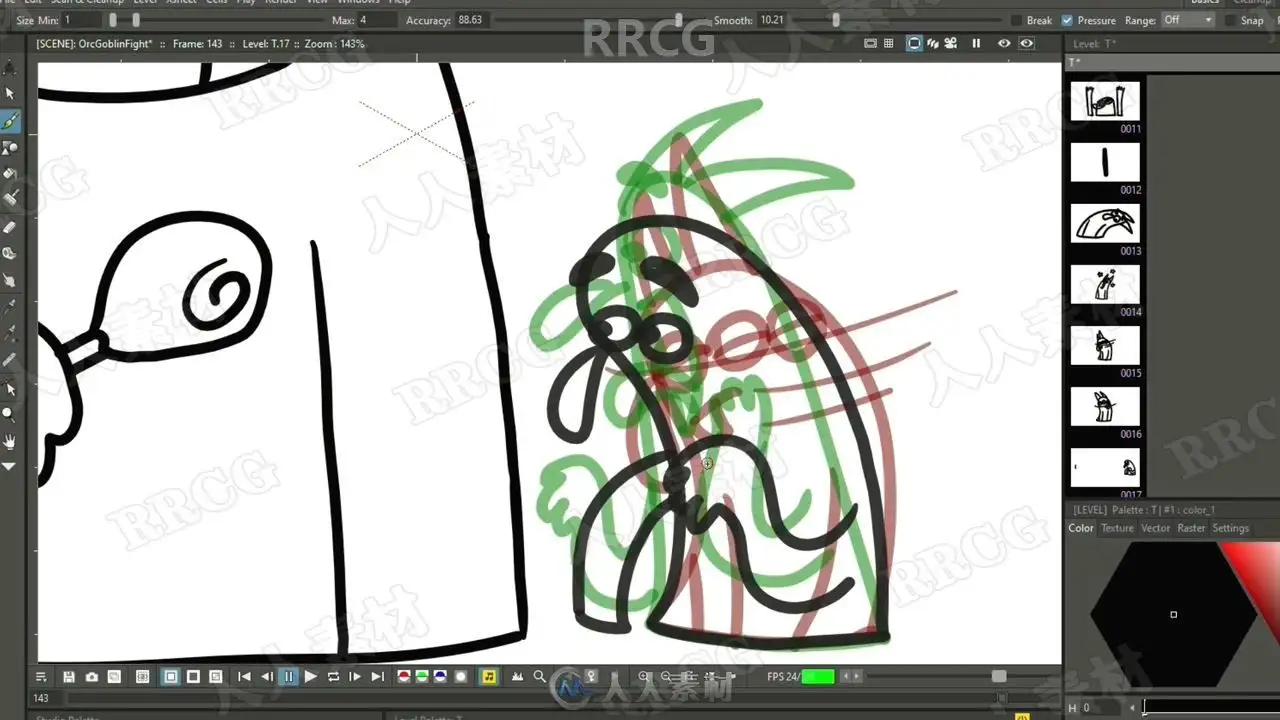
Task: Enable the Break checkbox
Action: click(x=1016, y=20)
